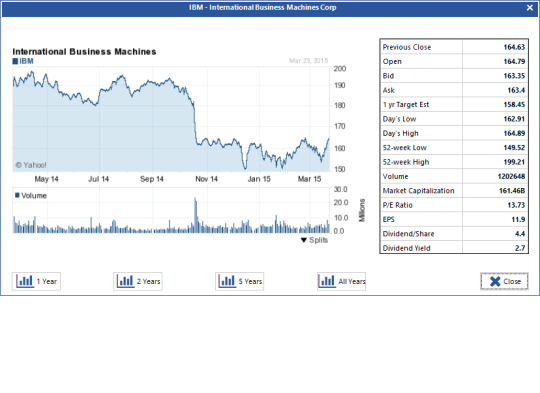Click the Mar 23, 2015 date text
540x393 pixels.
pyautogui.click(x=308, y=61)
